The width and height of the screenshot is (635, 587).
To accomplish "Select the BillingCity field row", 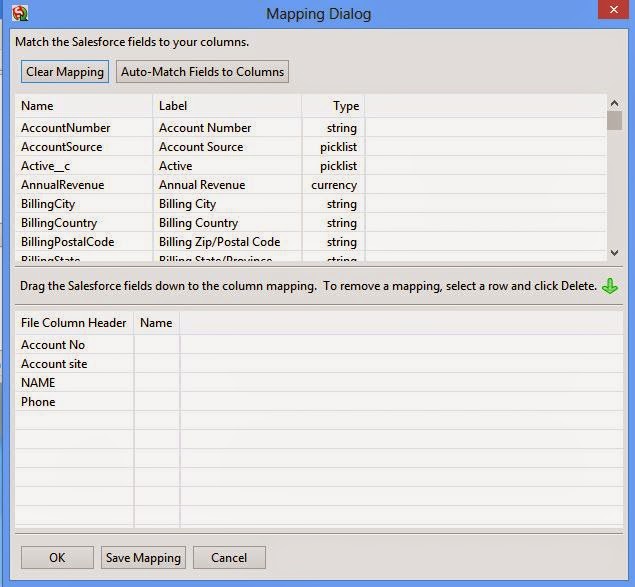I will (311, 204).
